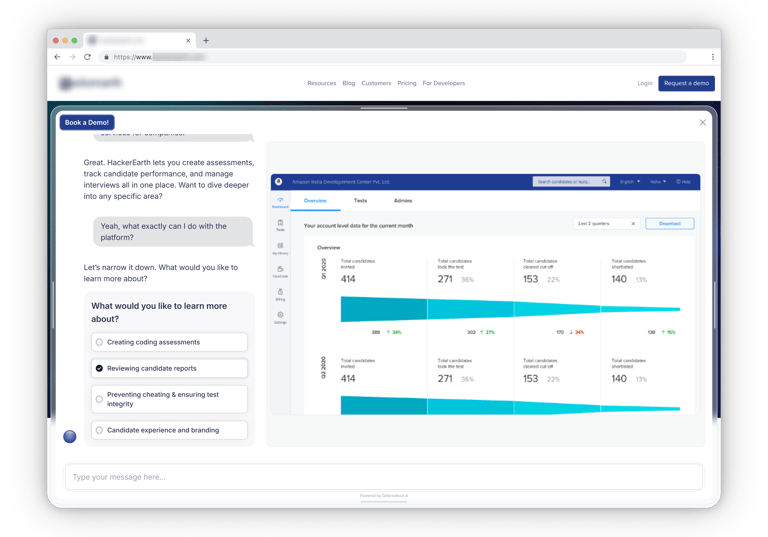Image resolution: width=768 pixels, height=537 pixels.
Task: Focus the Type your message here field
Action: pos(384,477)
